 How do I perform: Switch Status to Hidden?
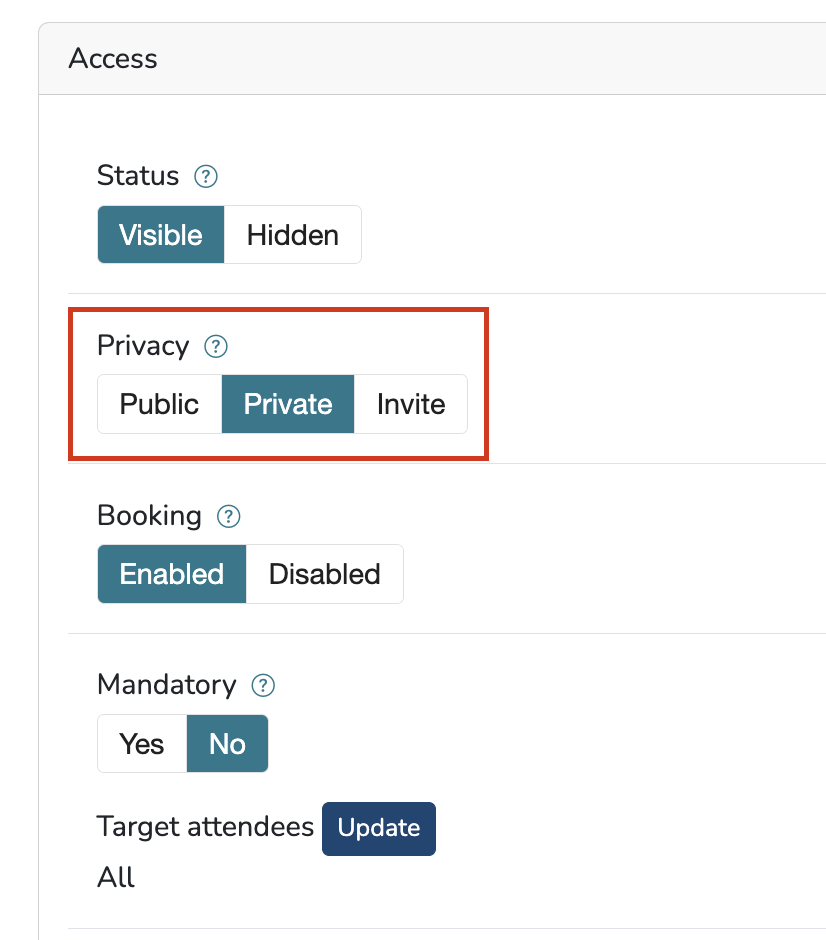click(293, 235)
